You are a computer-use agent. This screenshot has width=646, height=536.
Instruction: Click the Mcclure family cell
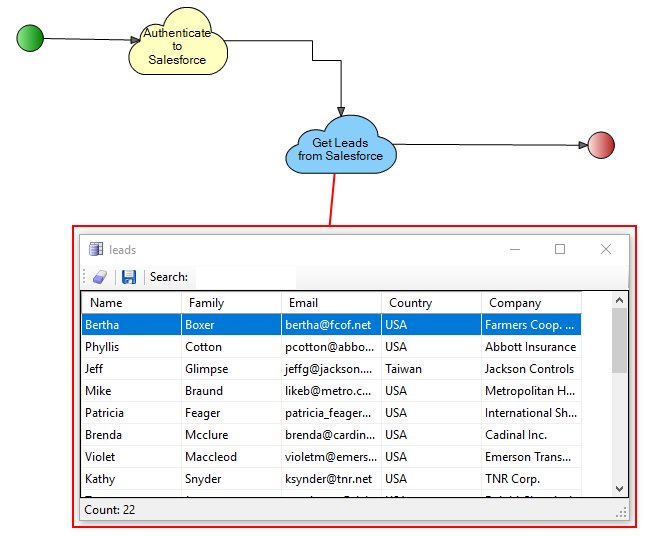[x=232, y=435]
